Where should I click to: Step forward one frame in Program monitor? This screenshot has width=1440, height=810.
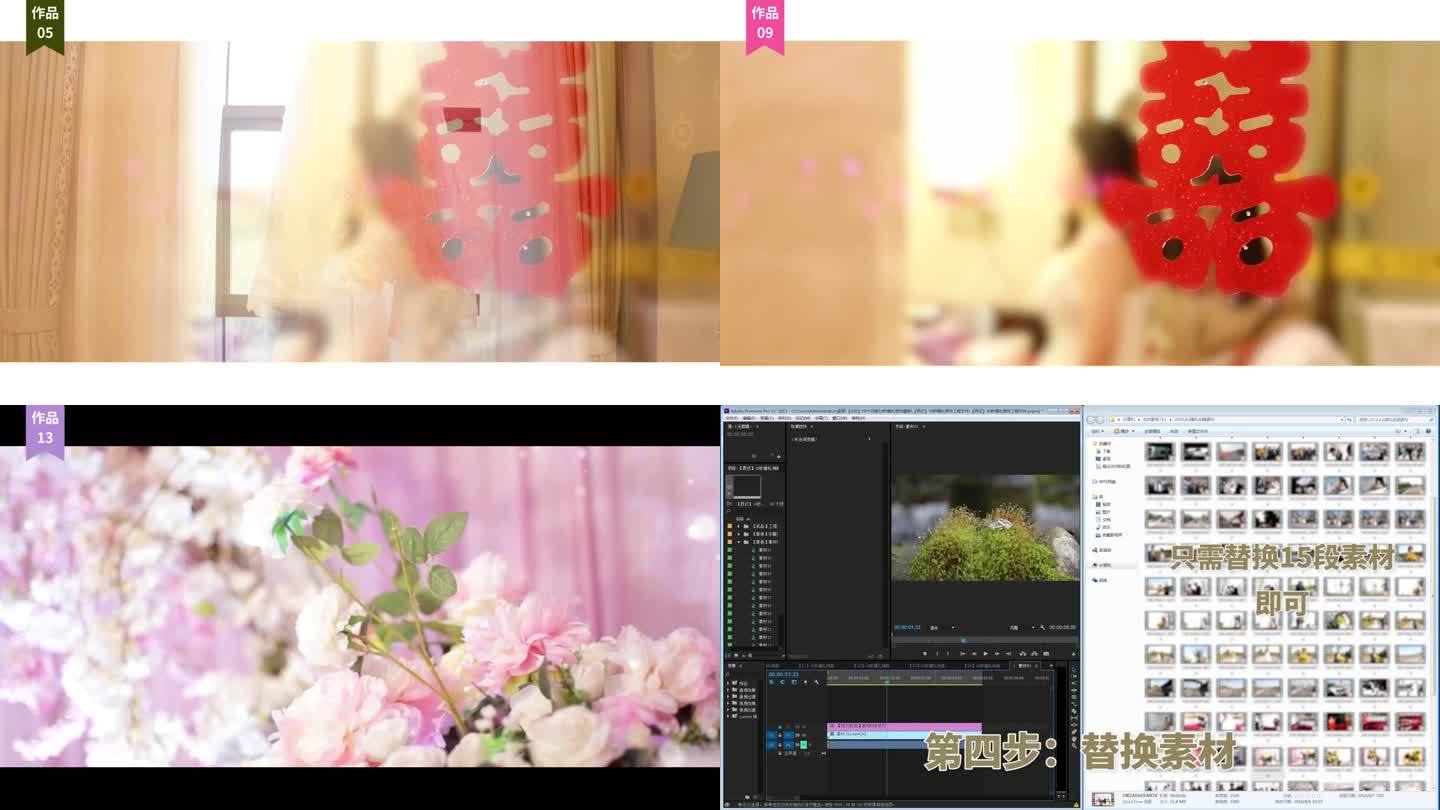pyautogui.click(x=997, y=654)
